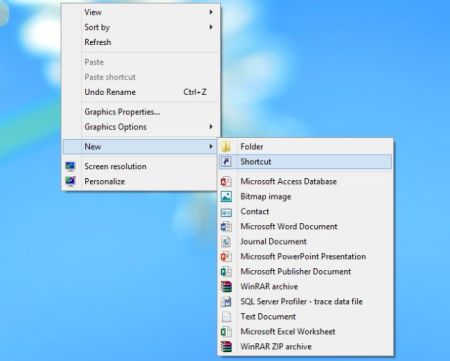Click the SQL Server Profiler trace icon

coord(226,302)
